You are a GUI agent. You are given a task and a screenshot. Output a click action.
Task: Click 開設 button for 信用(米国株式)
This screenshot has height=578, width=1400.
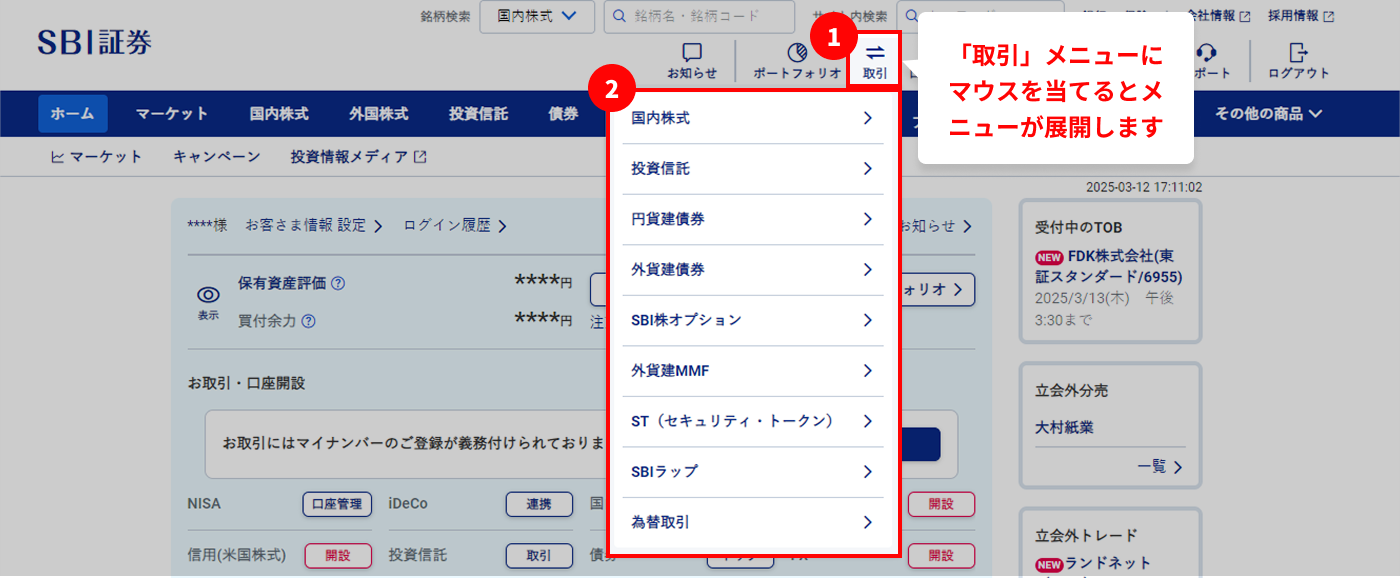coord(337,555)
